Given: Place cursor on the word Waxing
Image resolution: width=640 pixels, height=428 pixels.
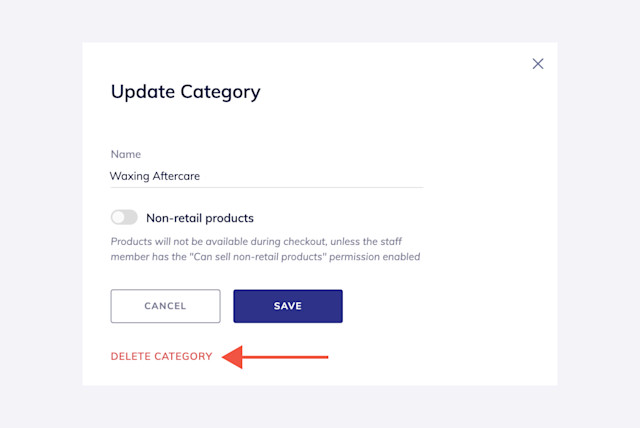Looking at the screenshot, I should tap(130, 176).
